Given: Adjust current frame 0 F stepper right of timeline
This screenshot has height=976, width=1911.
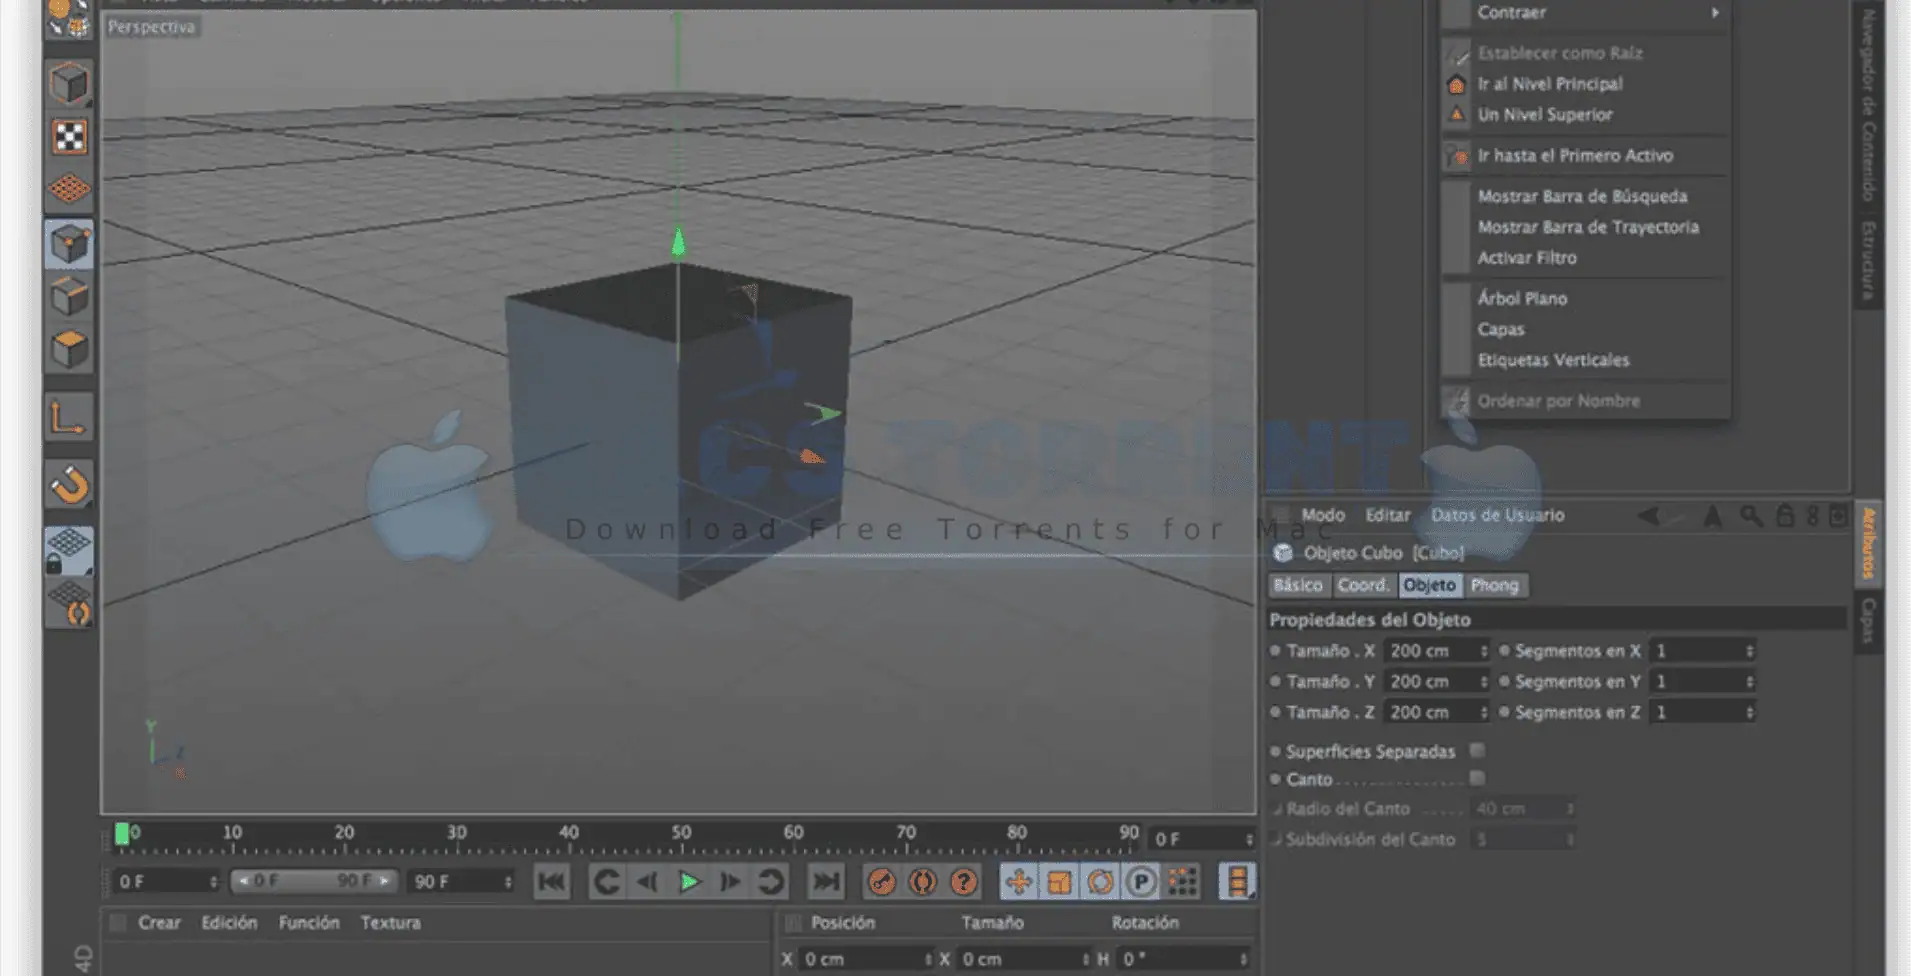Looking at the screenshot, I should 1248,839.
